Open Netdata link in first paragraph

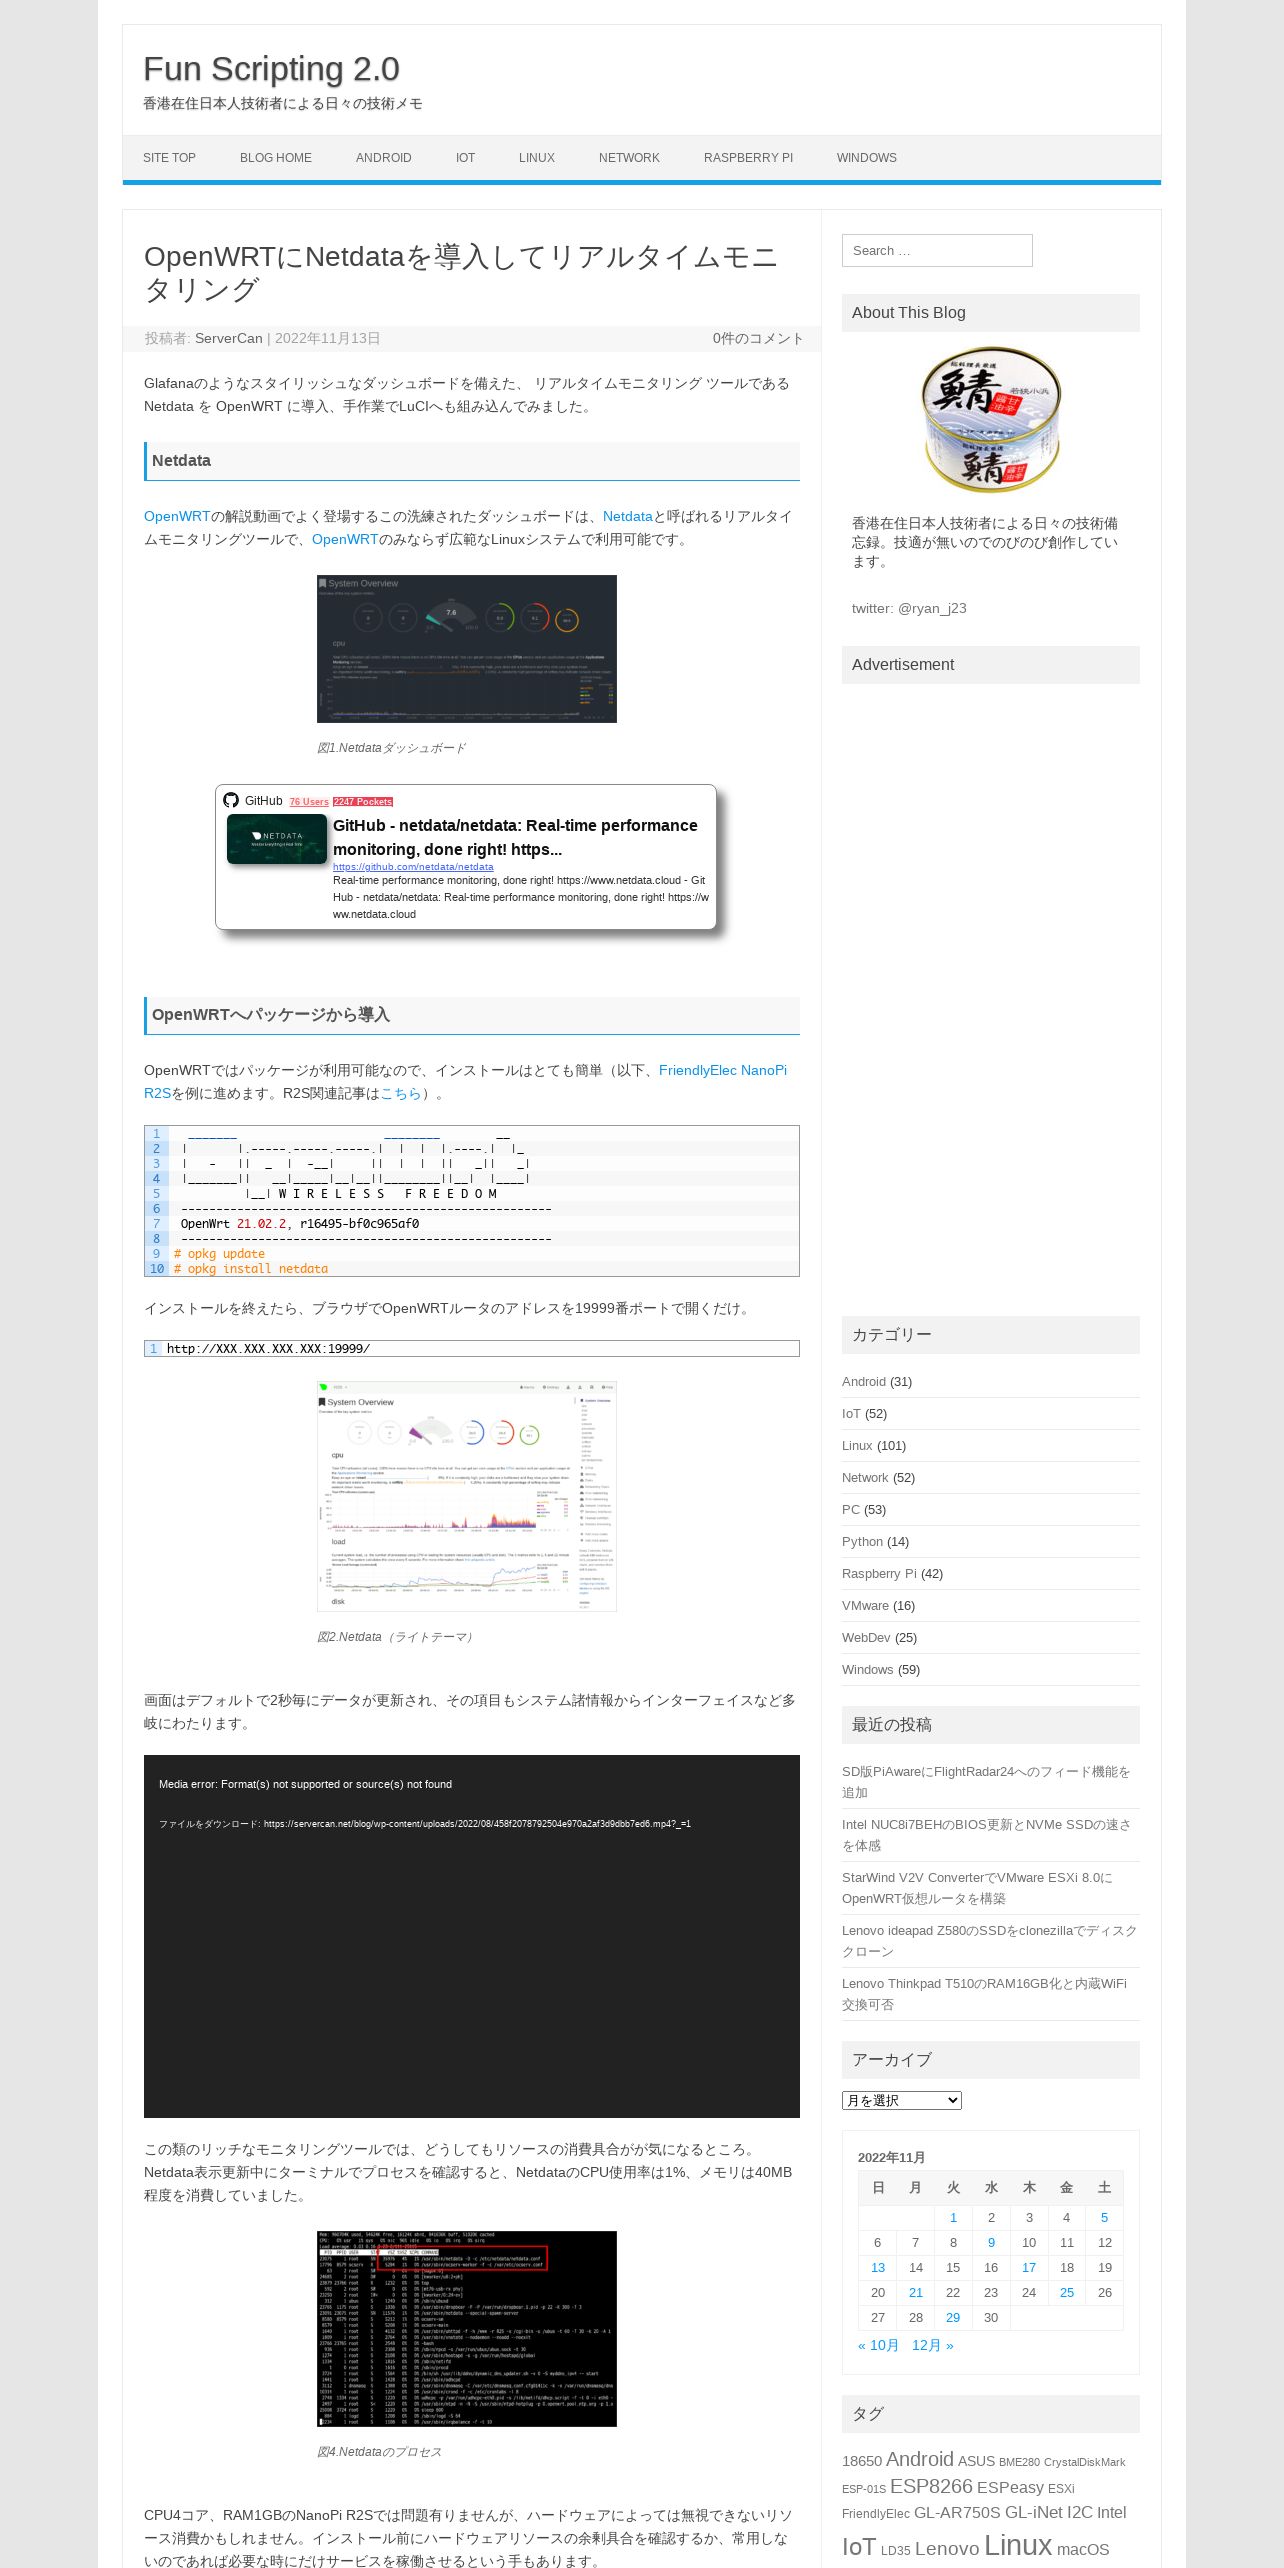click(628, 517)
